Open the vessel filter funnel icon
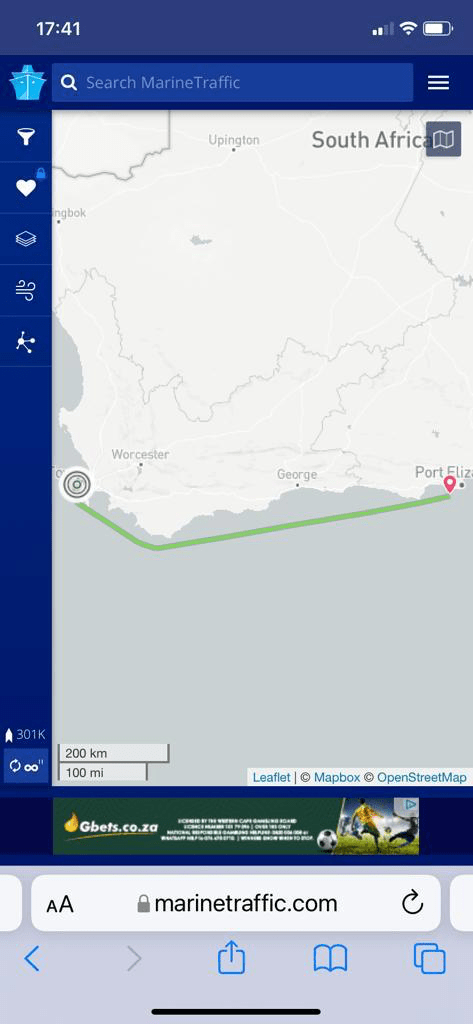This screenshot has width=473, height=1024. (x=25, y=136)
